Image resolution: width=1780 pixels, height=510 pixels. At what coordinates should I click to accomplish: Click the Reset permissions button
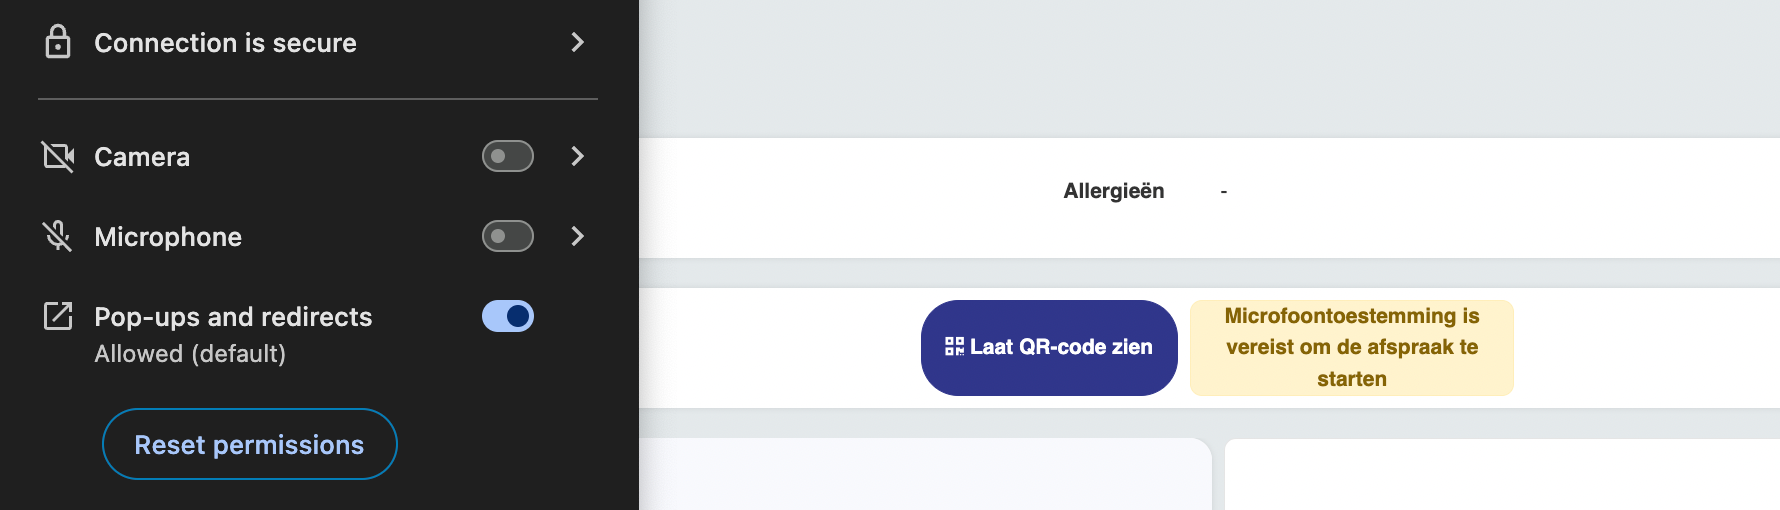(250, 444)
